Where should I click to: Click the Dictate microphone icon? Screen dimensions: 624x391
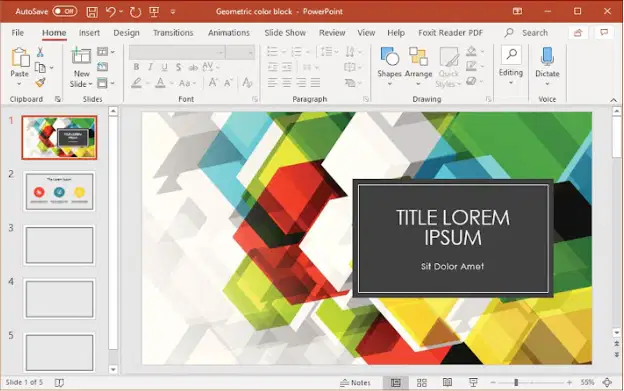(547, 56)
